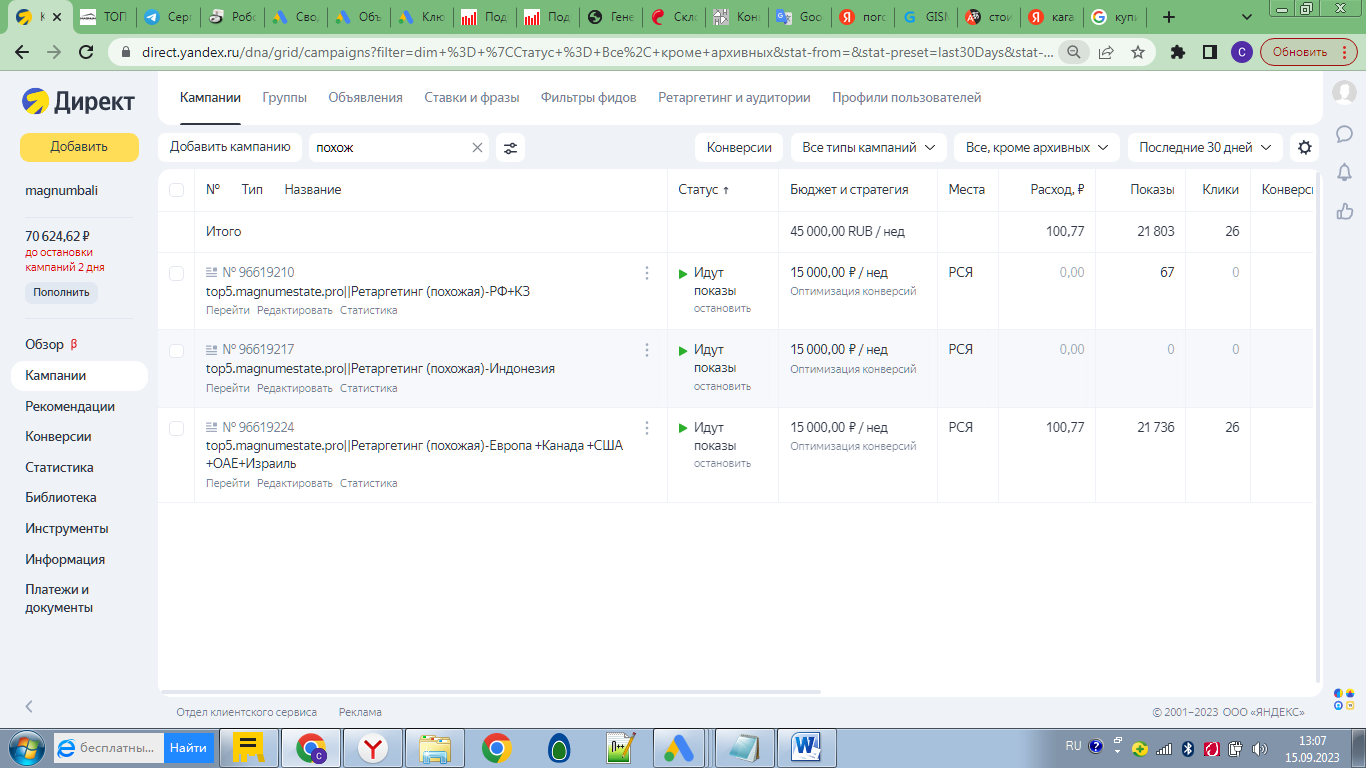Click the browser Обновить button

click(1309, 52)
